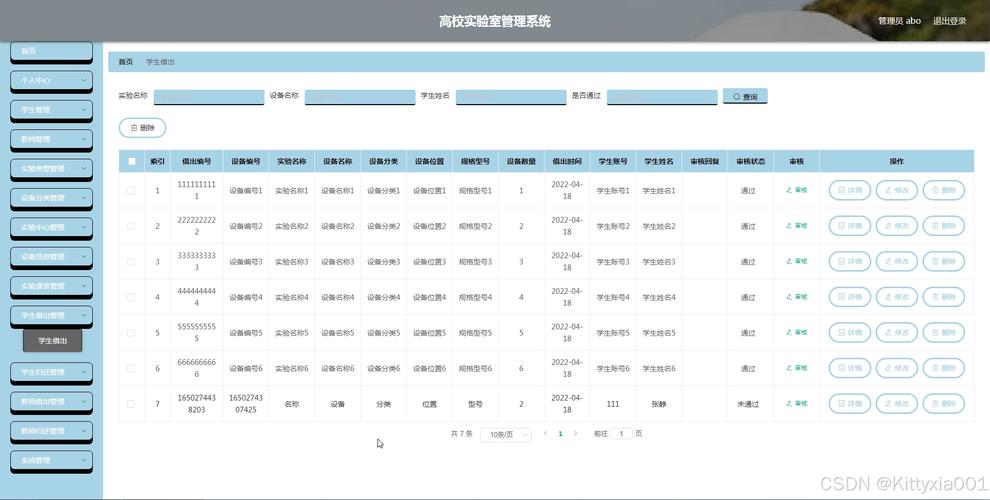Click the batch 删除 button above the table
Screen dimensions: 990x500
point(143,128)
